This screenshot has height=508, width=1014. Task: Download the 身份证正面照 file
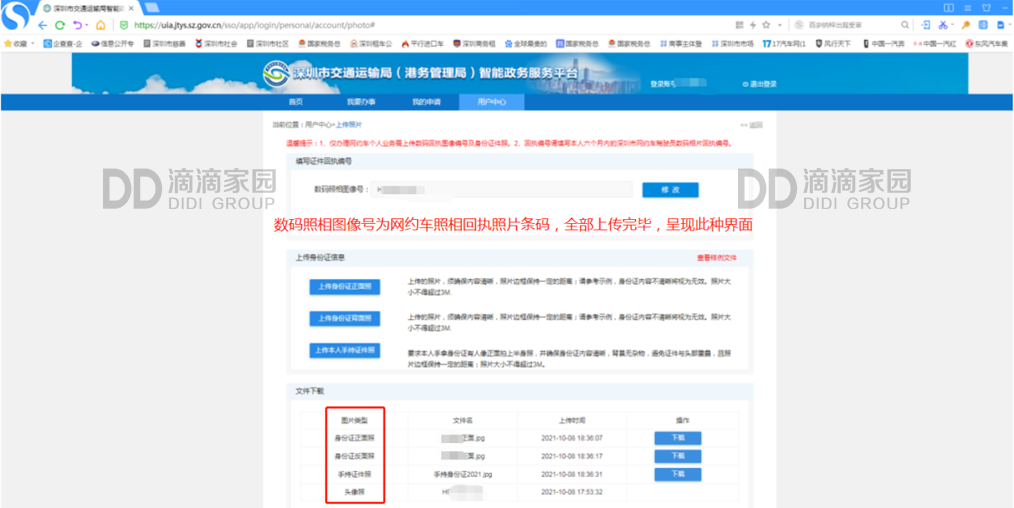pos(678,438)
